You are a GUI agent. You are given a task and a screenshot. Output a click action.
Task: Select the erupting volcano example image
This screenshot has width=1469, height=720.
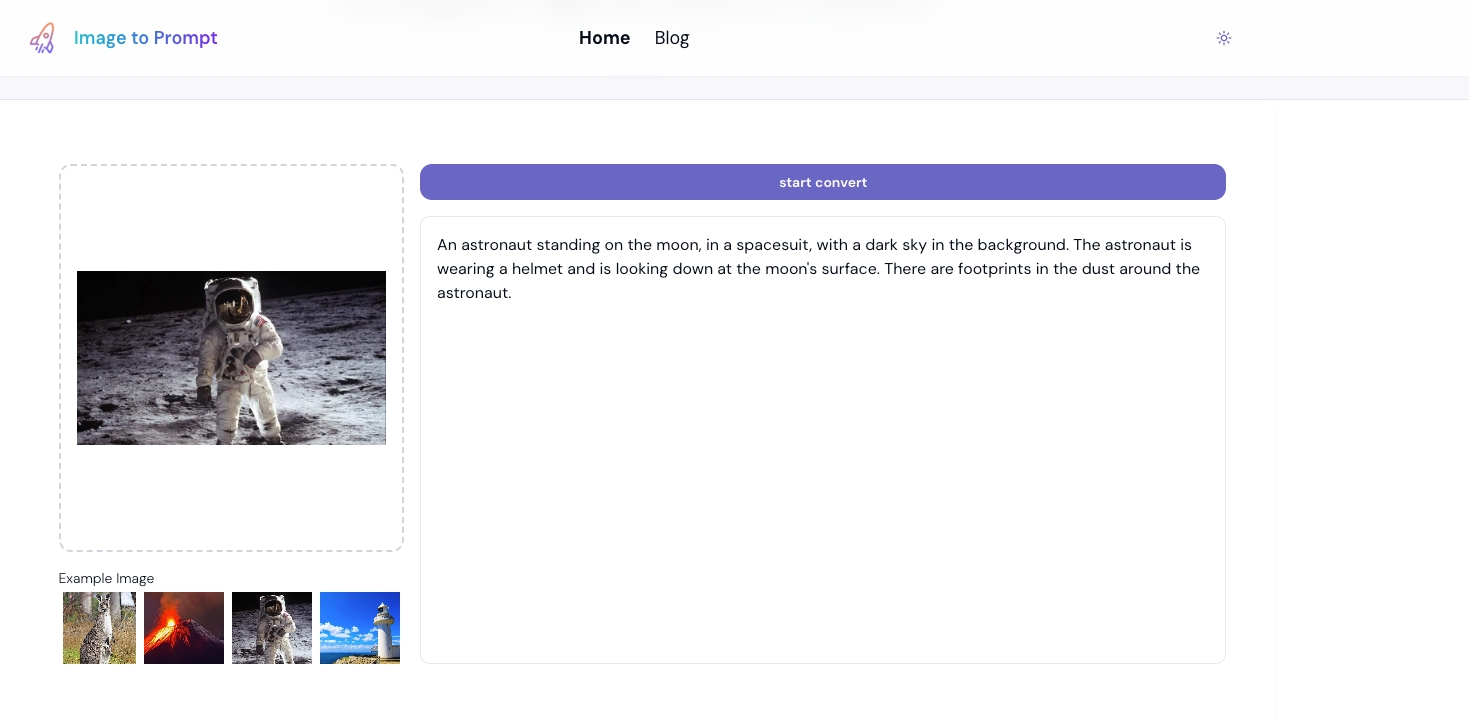click(x=184, y=628)
